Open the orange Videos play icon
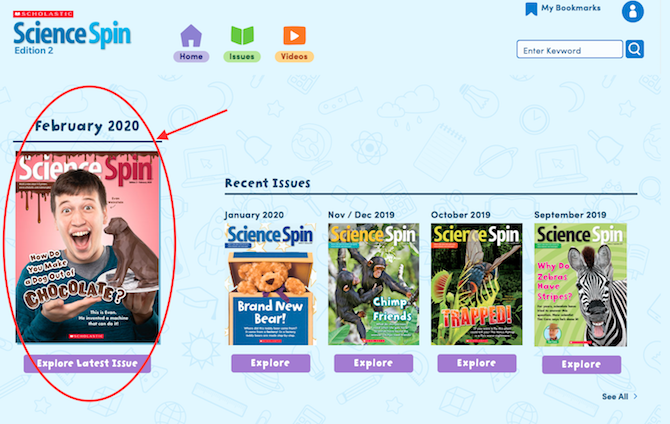This screenshot has height=424, width=670. pyautogui.click(x=294, y=35)
